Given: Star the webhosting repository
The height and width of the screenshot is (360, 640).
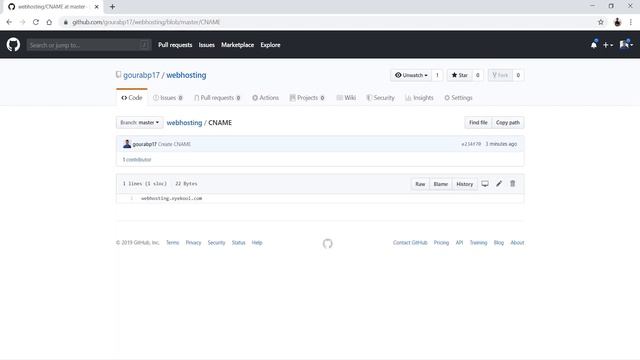Looking at the screenshot, I should [x=460, y=75].
